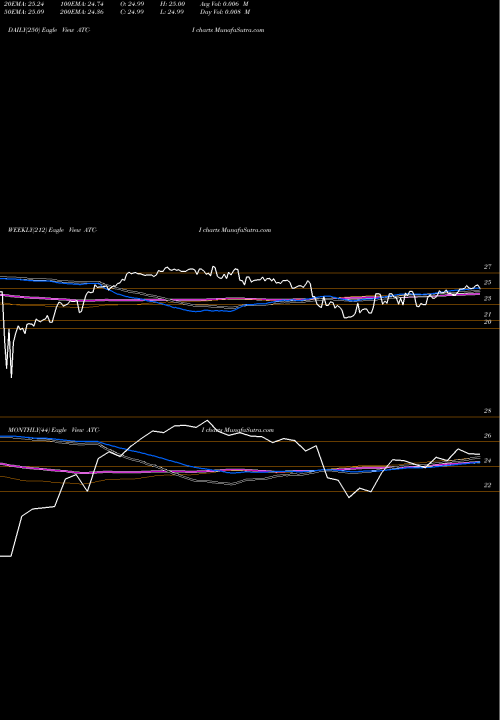
Task: Click the 200EMA value reading
Action: [x=84, y=12]
